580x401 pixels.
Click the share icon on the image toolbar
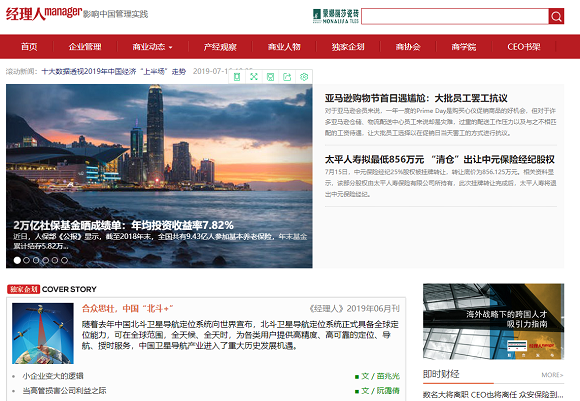coord(287,77)
